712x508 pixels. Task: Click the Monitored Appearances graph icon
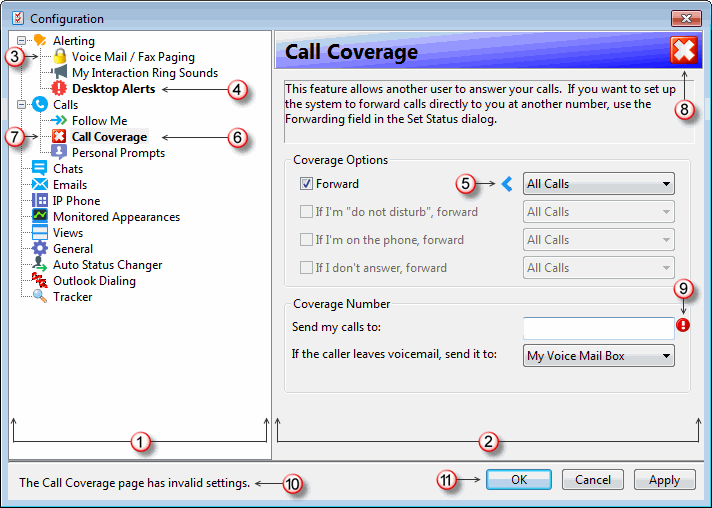[x=40, y=217]
